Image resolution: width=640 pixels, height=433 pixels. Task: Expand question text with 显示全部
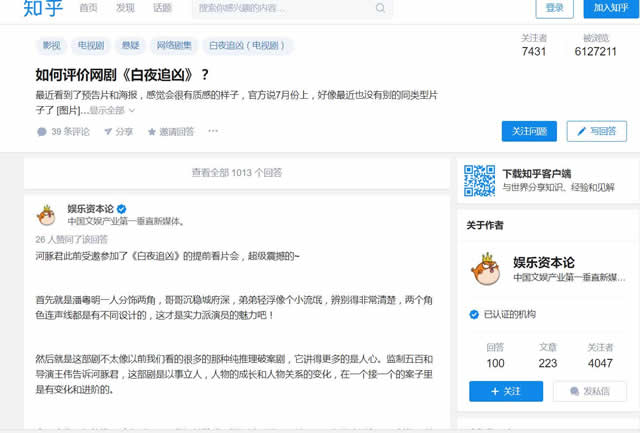tap(110, 110)
